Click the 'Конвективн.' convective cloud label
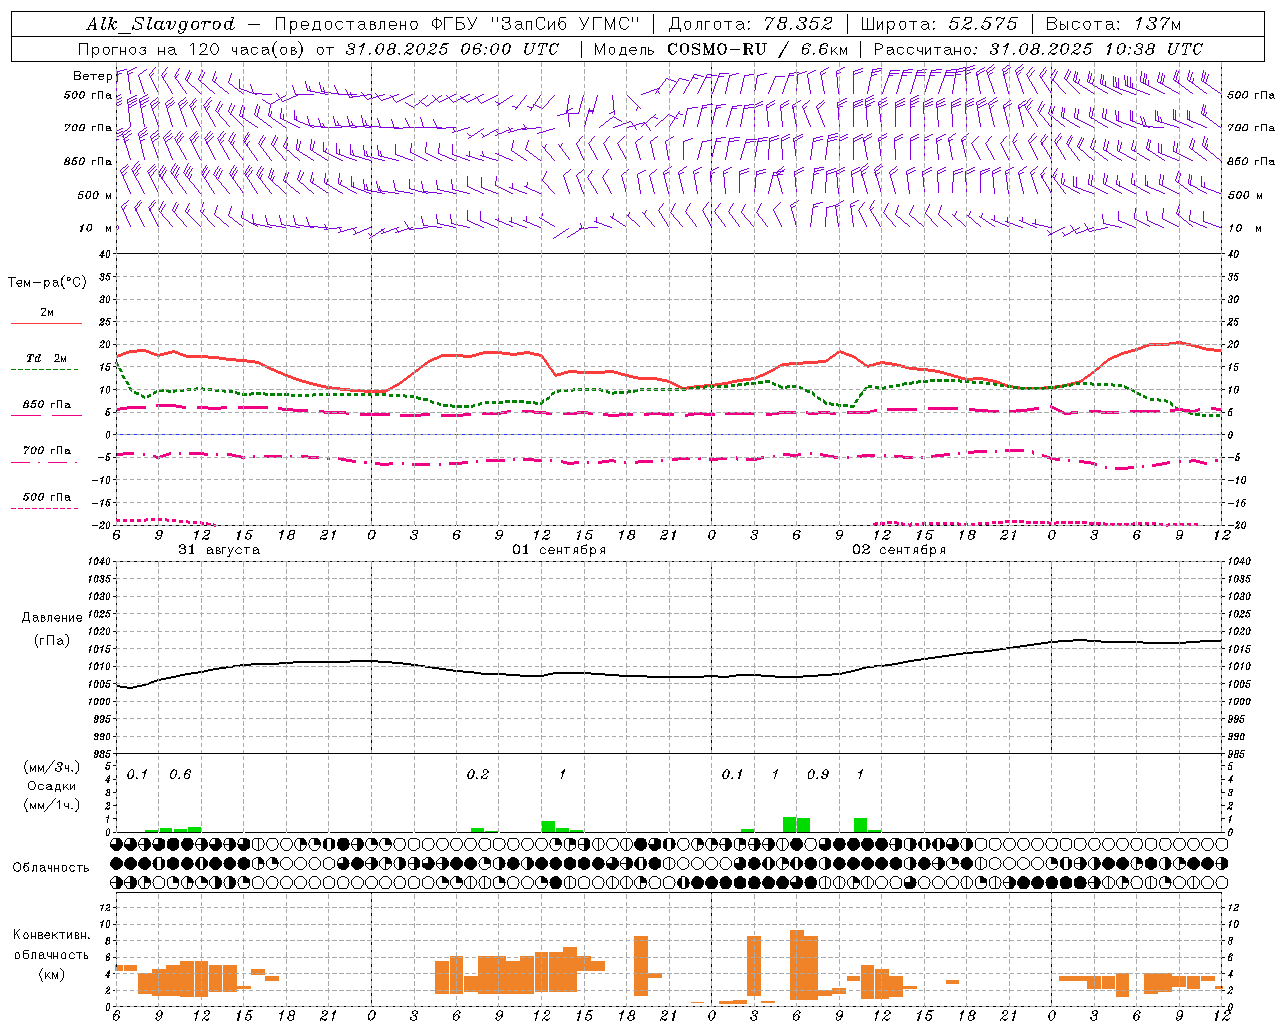1280x1024 pixels. coord(52,935)
